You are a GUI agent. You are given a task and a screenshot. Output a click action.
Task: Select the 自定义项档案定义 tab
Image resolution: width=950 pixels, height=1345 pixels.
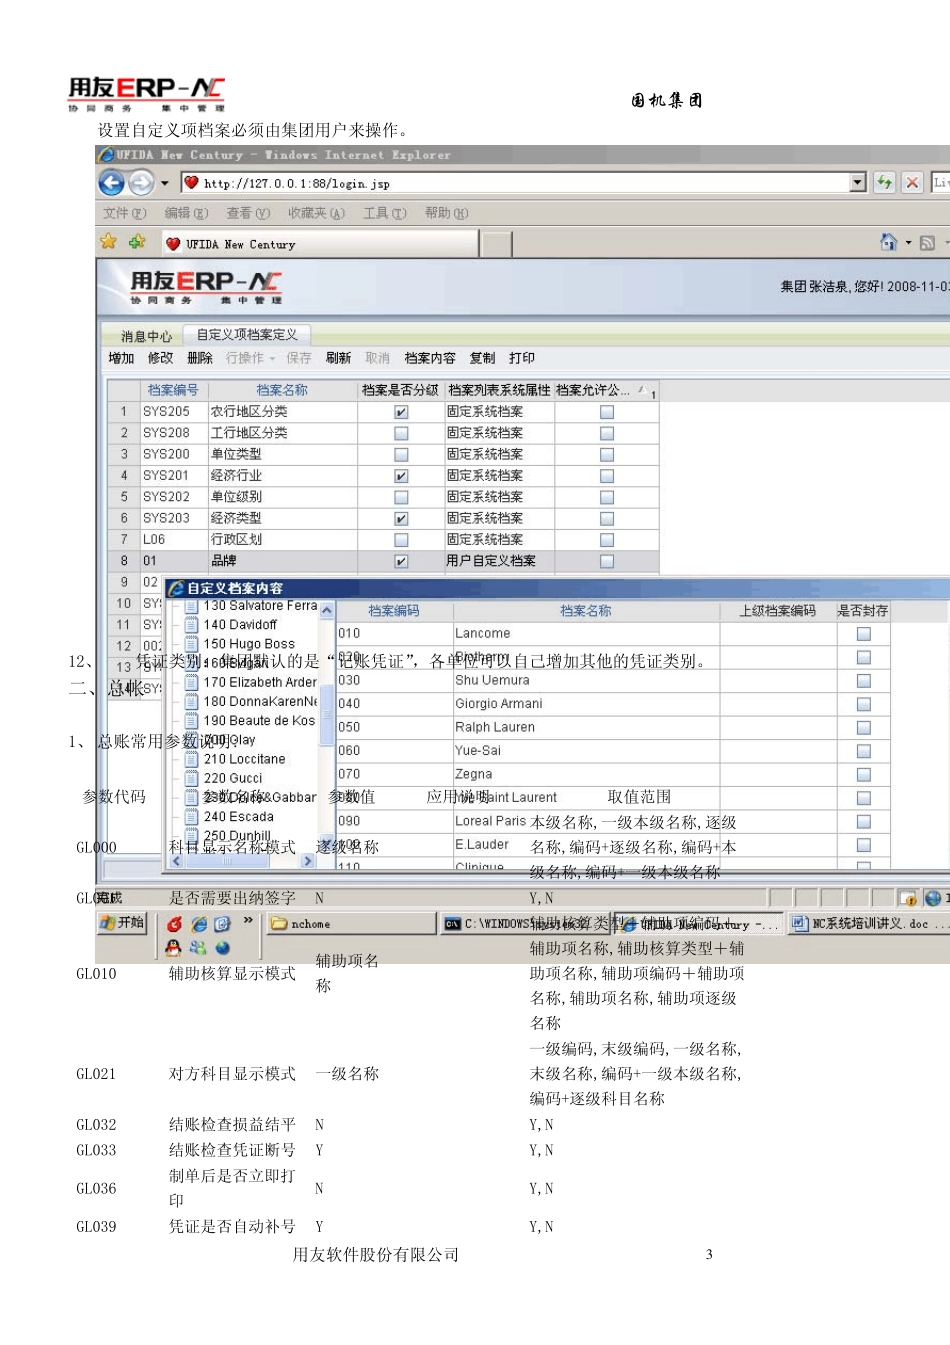point(247,335)
